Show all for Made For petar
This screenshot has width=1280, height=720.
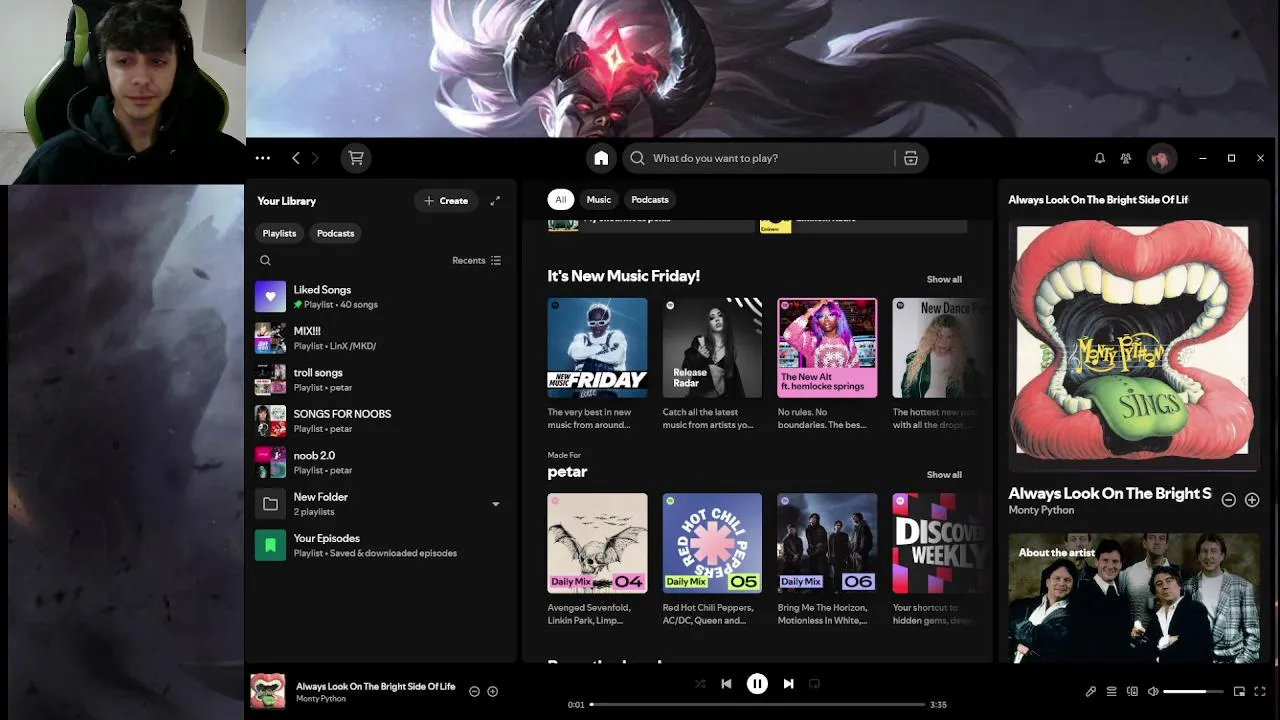click(x=944, y=475)
